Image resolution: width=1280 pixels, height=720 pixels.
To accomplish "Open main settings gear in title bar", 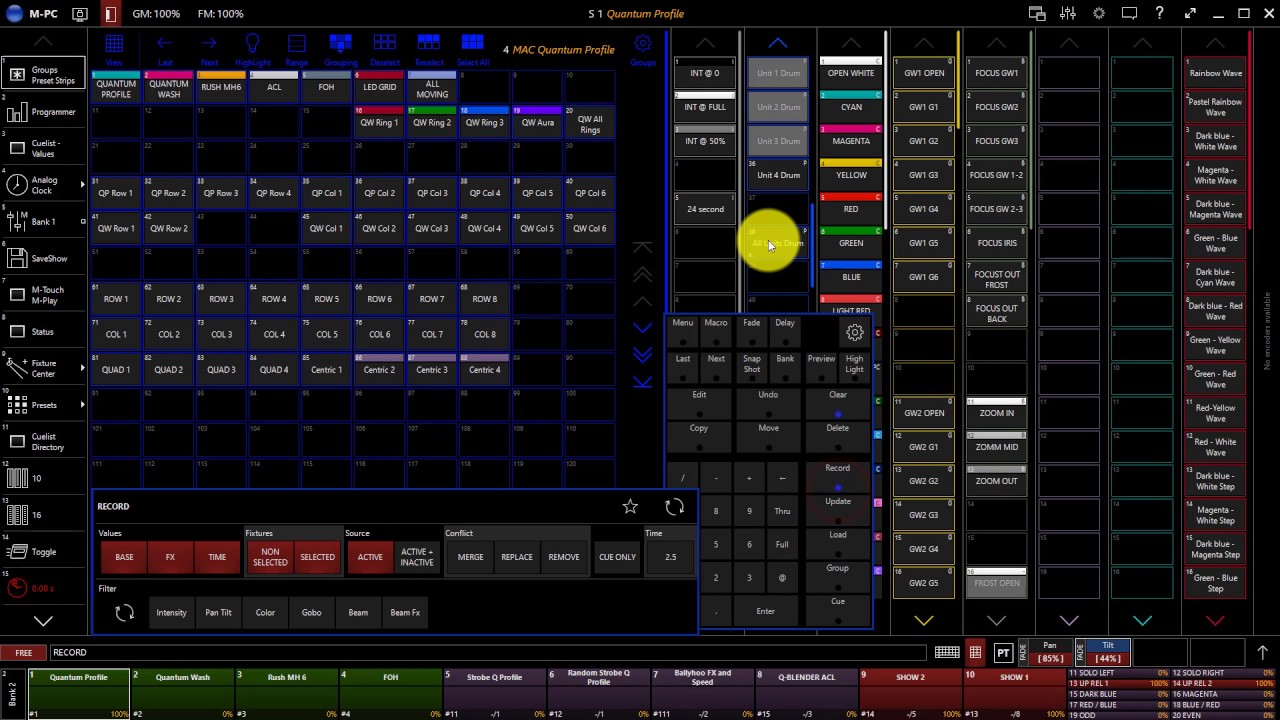I will [x=1099, y=14].
